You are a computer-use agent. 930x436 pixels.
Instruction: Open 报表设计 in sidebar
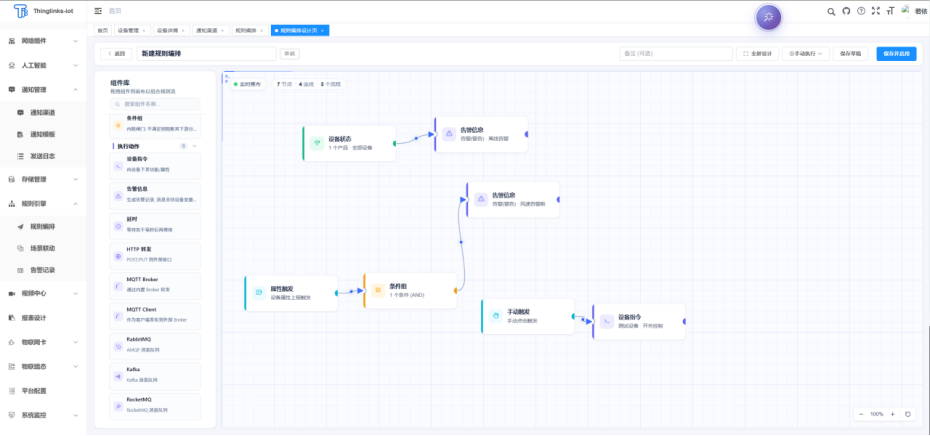coord(43,318)
